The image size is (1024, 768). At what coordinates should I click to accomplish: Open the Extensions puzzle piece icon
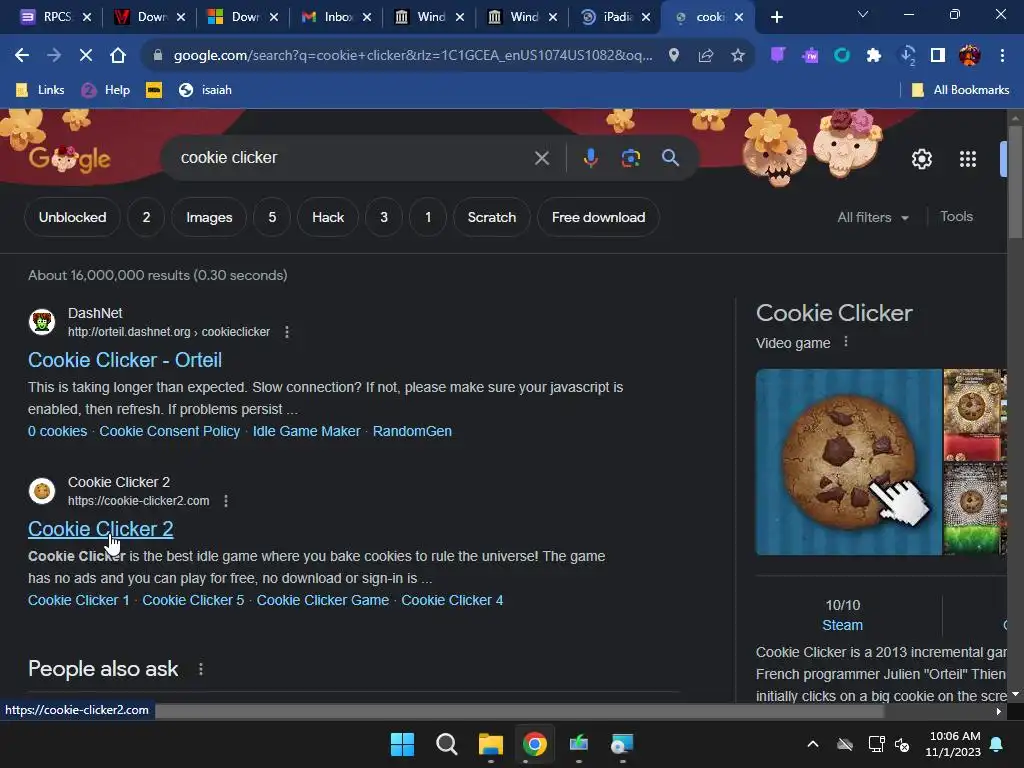874,56
